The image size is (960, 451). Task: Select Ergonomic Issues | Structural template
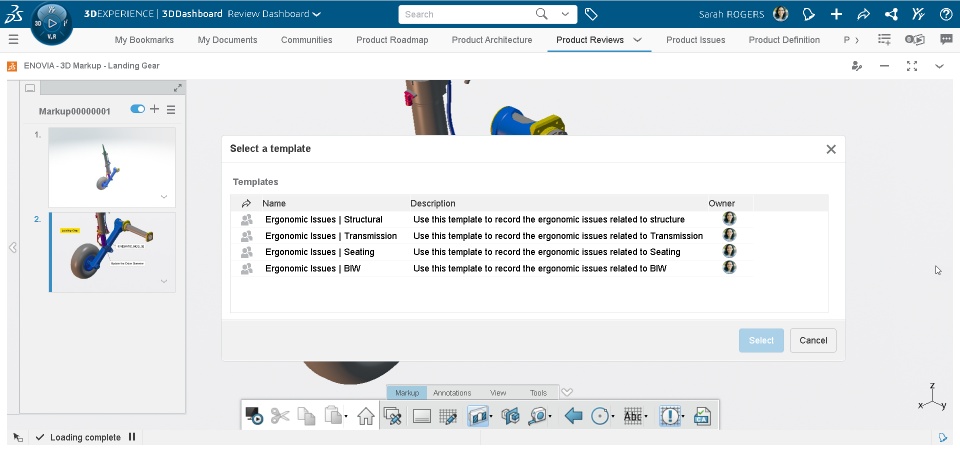click(x=492, y=219)
